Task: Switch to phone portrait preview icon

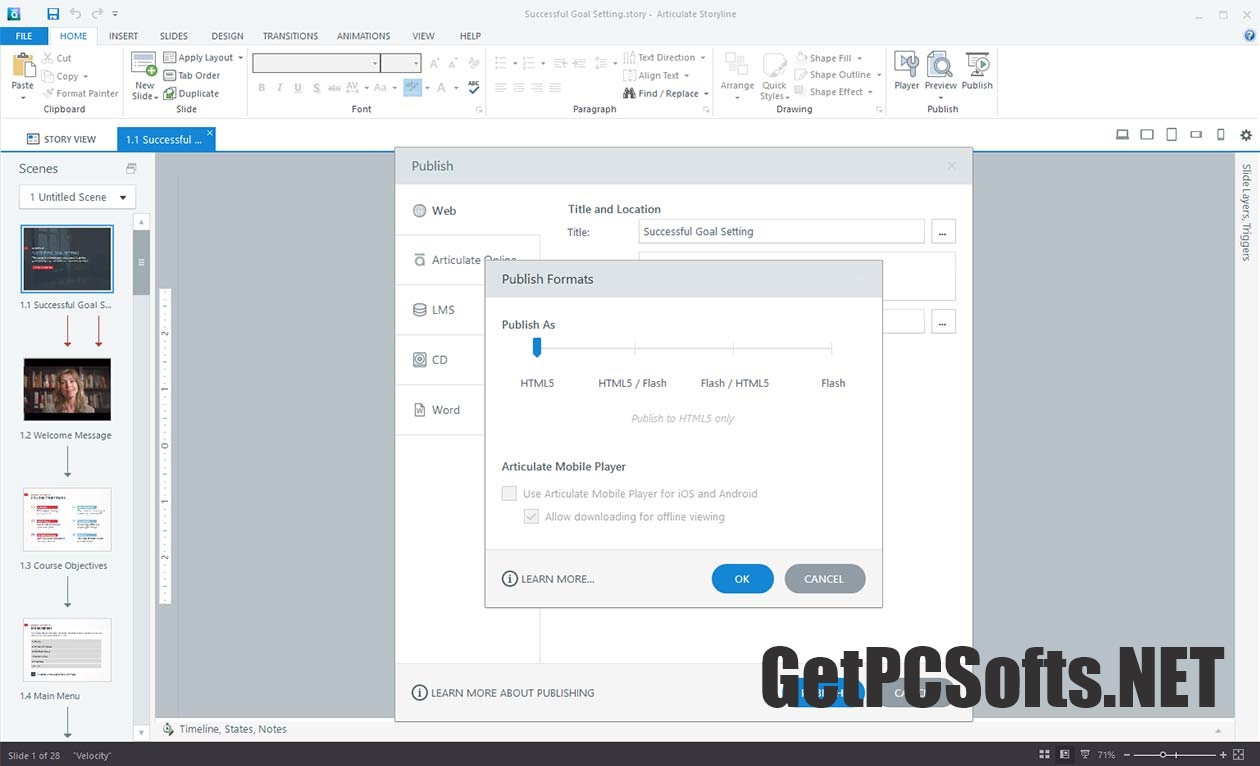Action: (1220, 135)
